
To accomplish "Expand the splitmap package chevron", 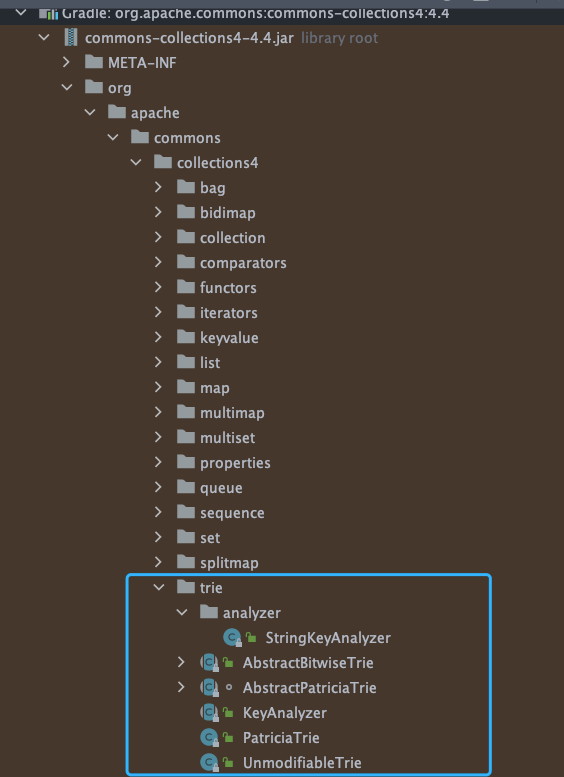I will (x=158, y=562).
